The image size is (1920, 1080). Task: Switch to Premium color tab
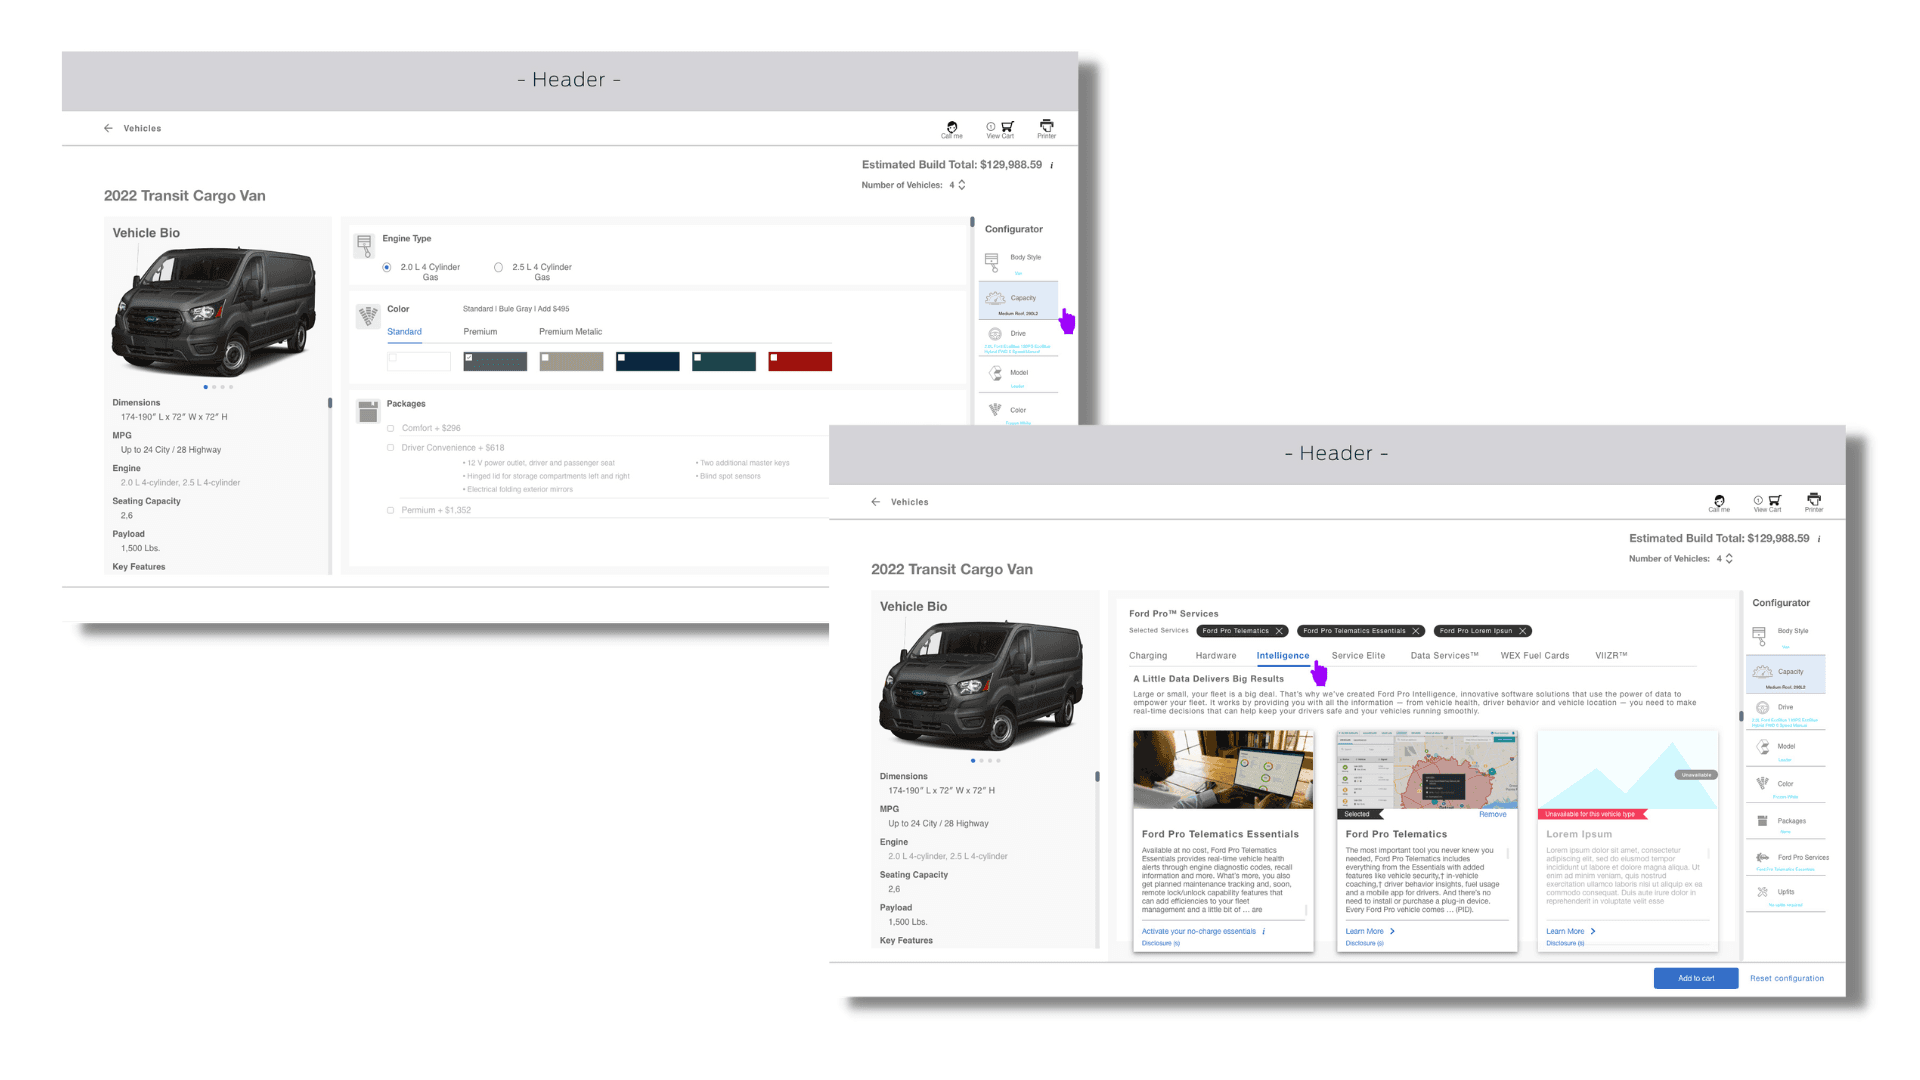[480, 332]
